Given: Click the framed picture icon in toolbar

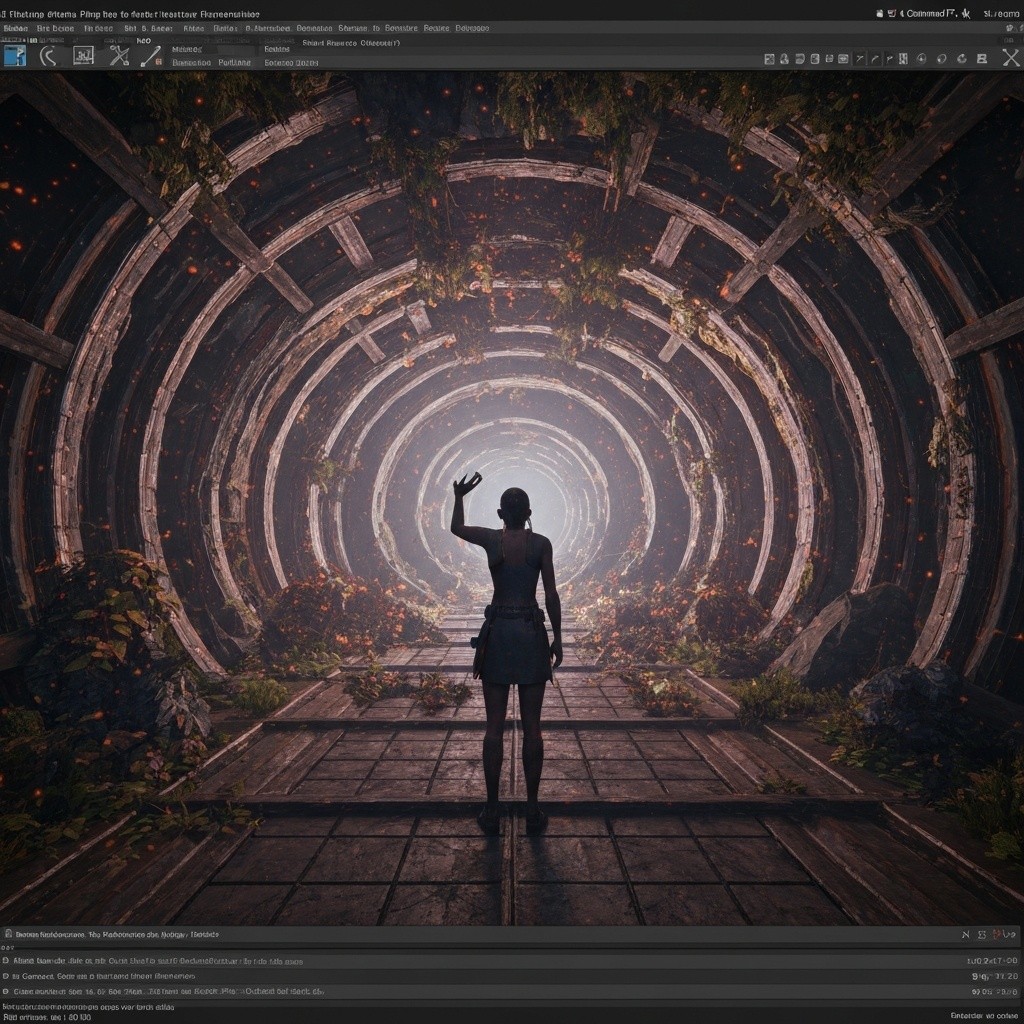Looking at the screenshot, I should coord(83,56).
